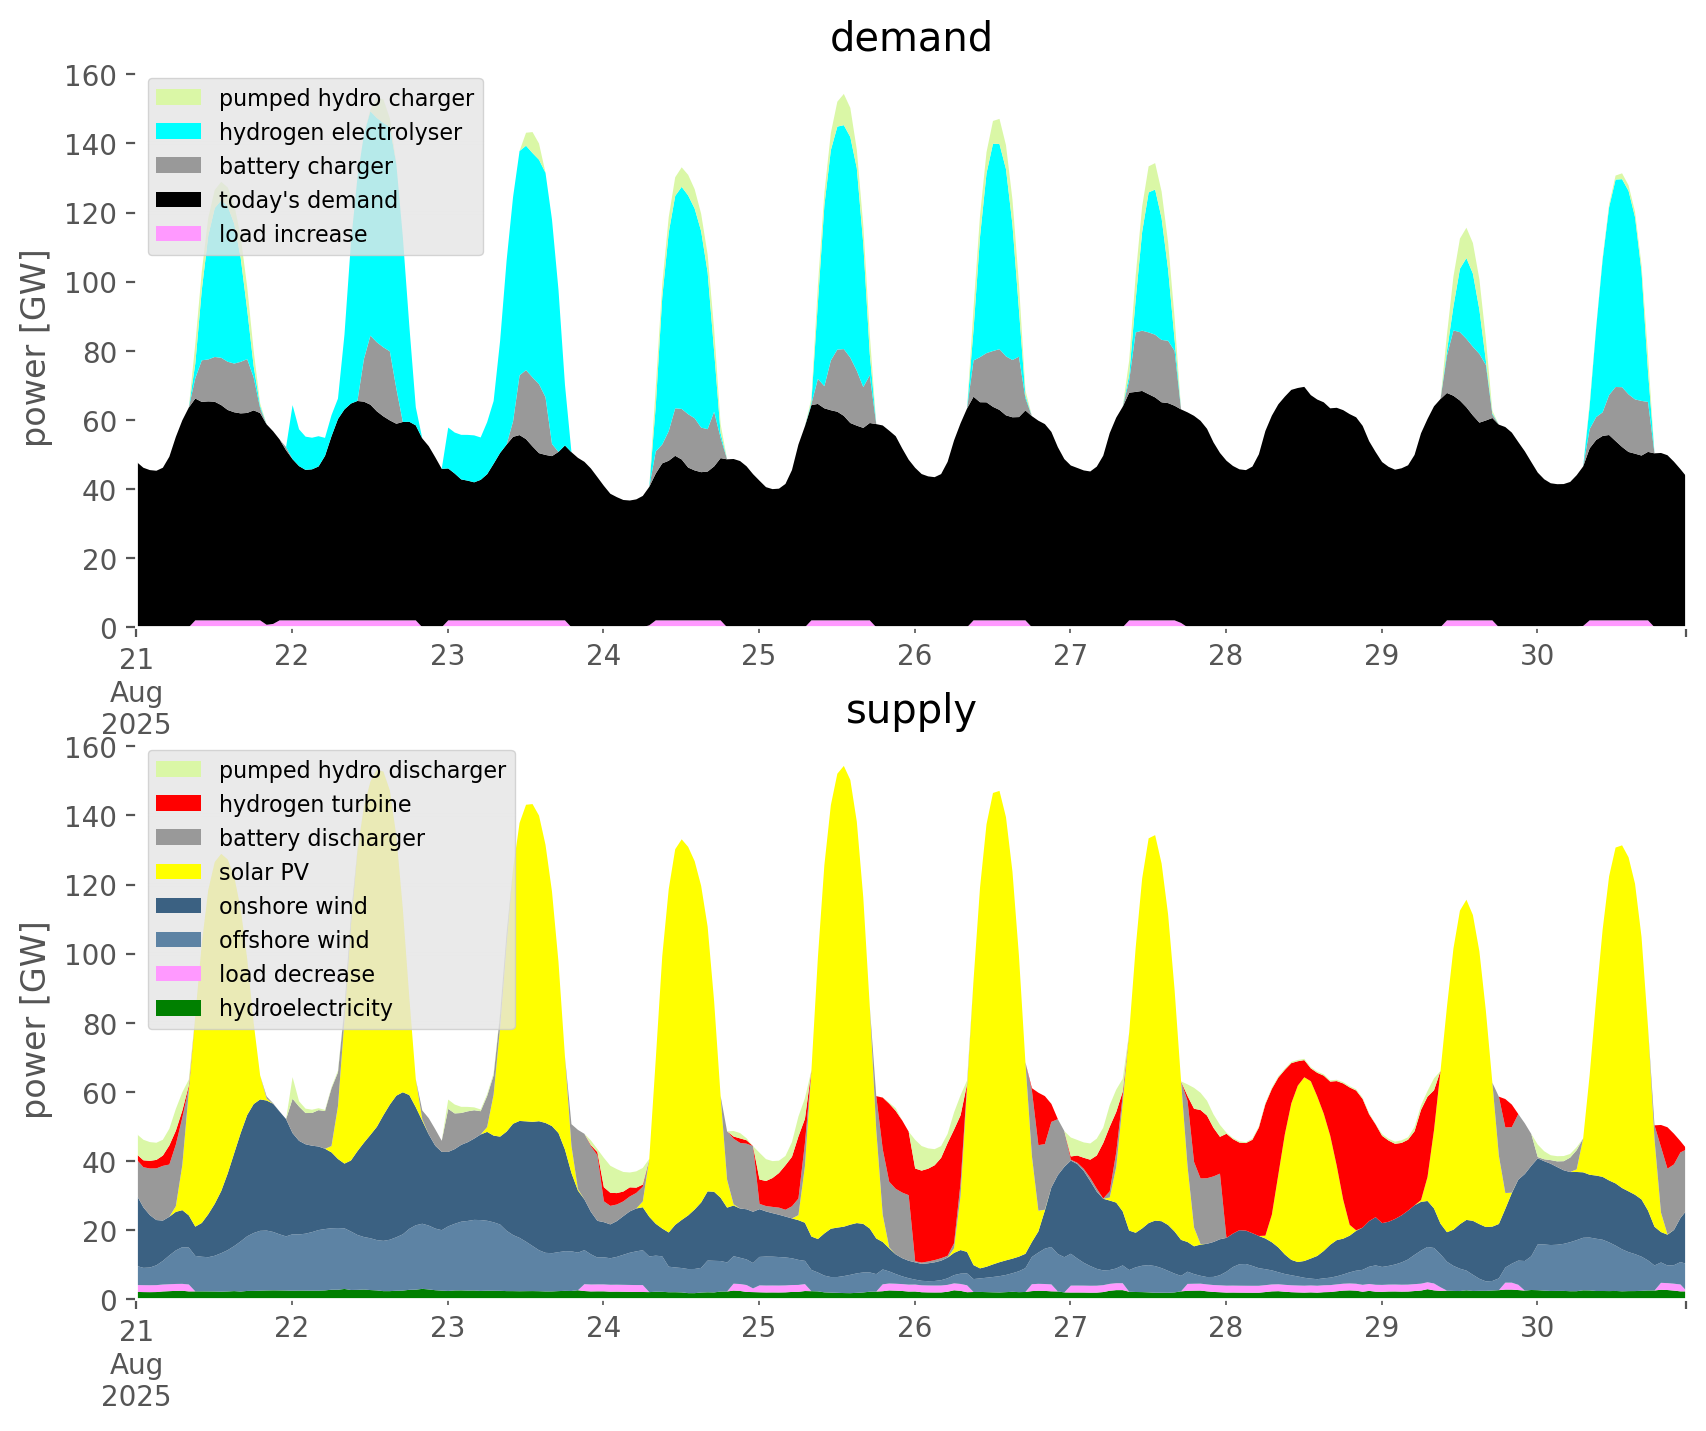The height and width of the screenshot is (1431, 1706).
Task: Click the 'demand' chart title
Action: (910, 38)
